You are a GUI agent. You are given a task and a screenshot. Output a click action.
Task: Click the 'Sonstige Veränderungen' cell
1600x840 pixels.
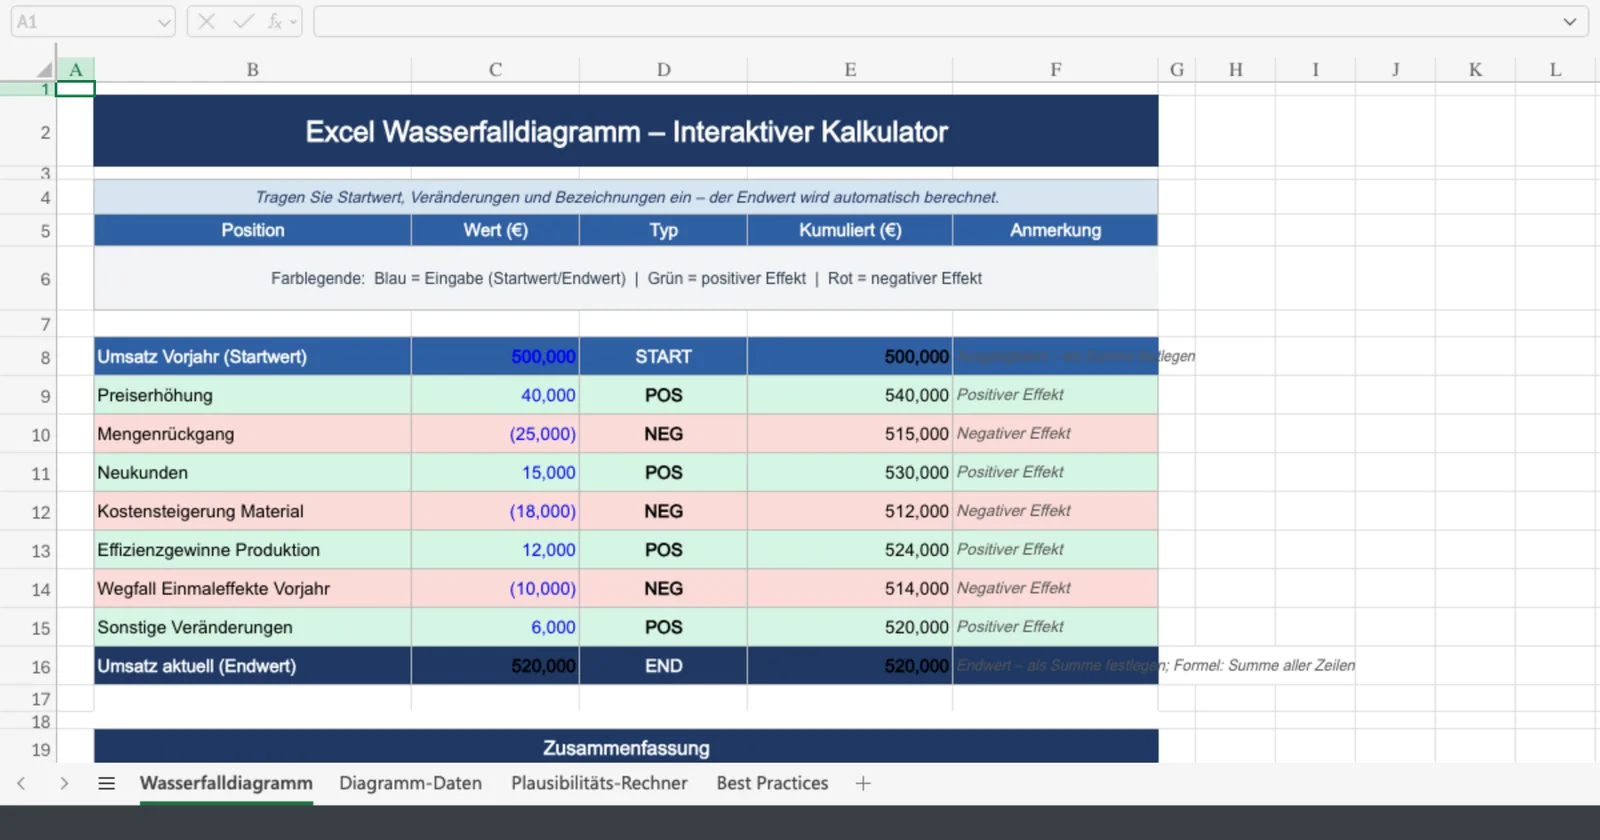click(x=253, y=627)
